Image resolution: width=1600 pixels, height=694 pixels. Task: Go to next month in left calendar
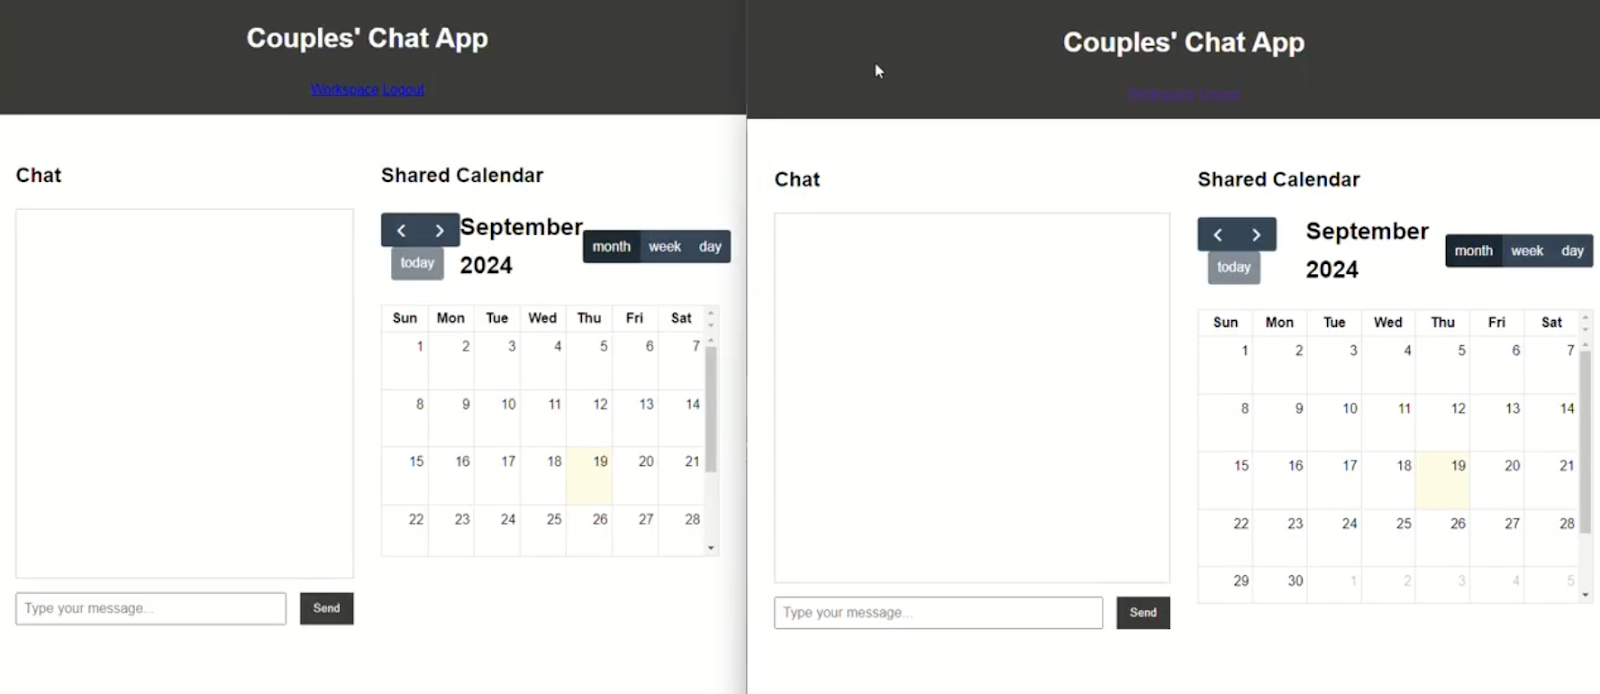[439, 230]
